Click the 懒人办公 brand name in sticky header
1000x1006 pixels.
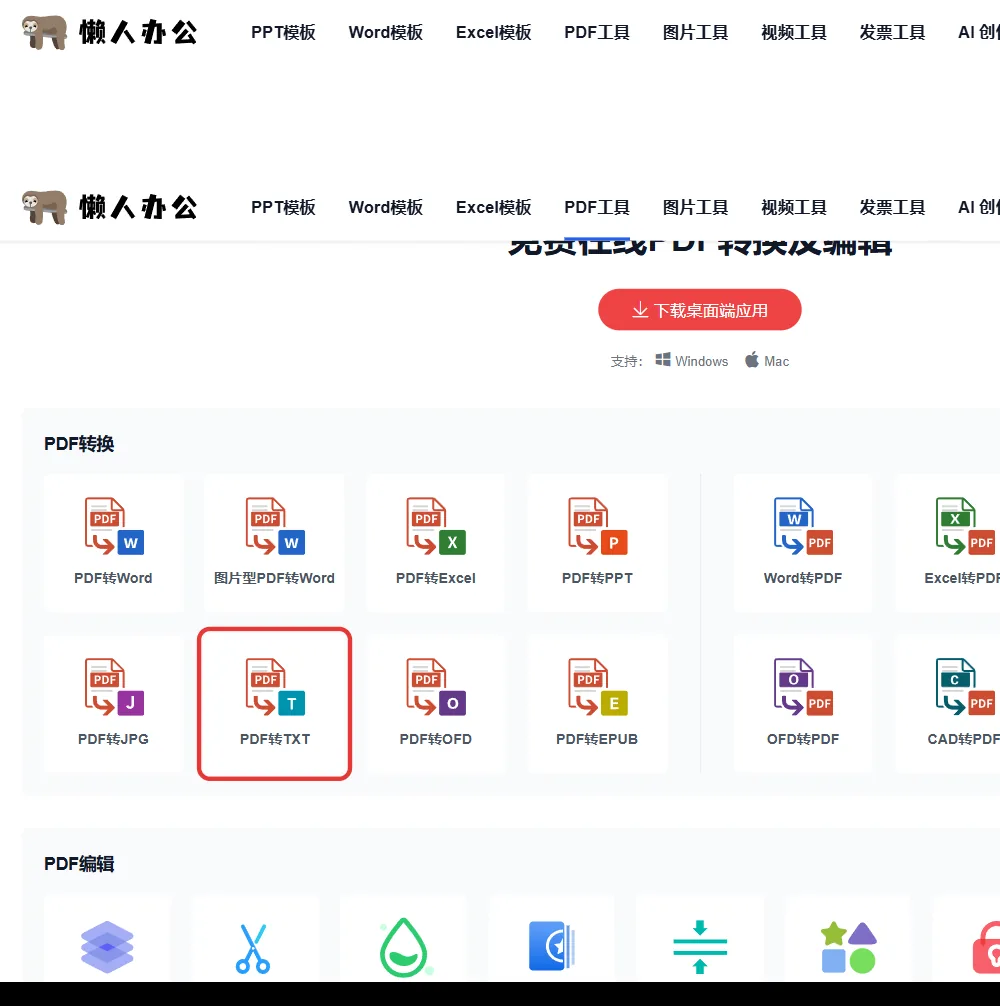click(x=138, y=207)
